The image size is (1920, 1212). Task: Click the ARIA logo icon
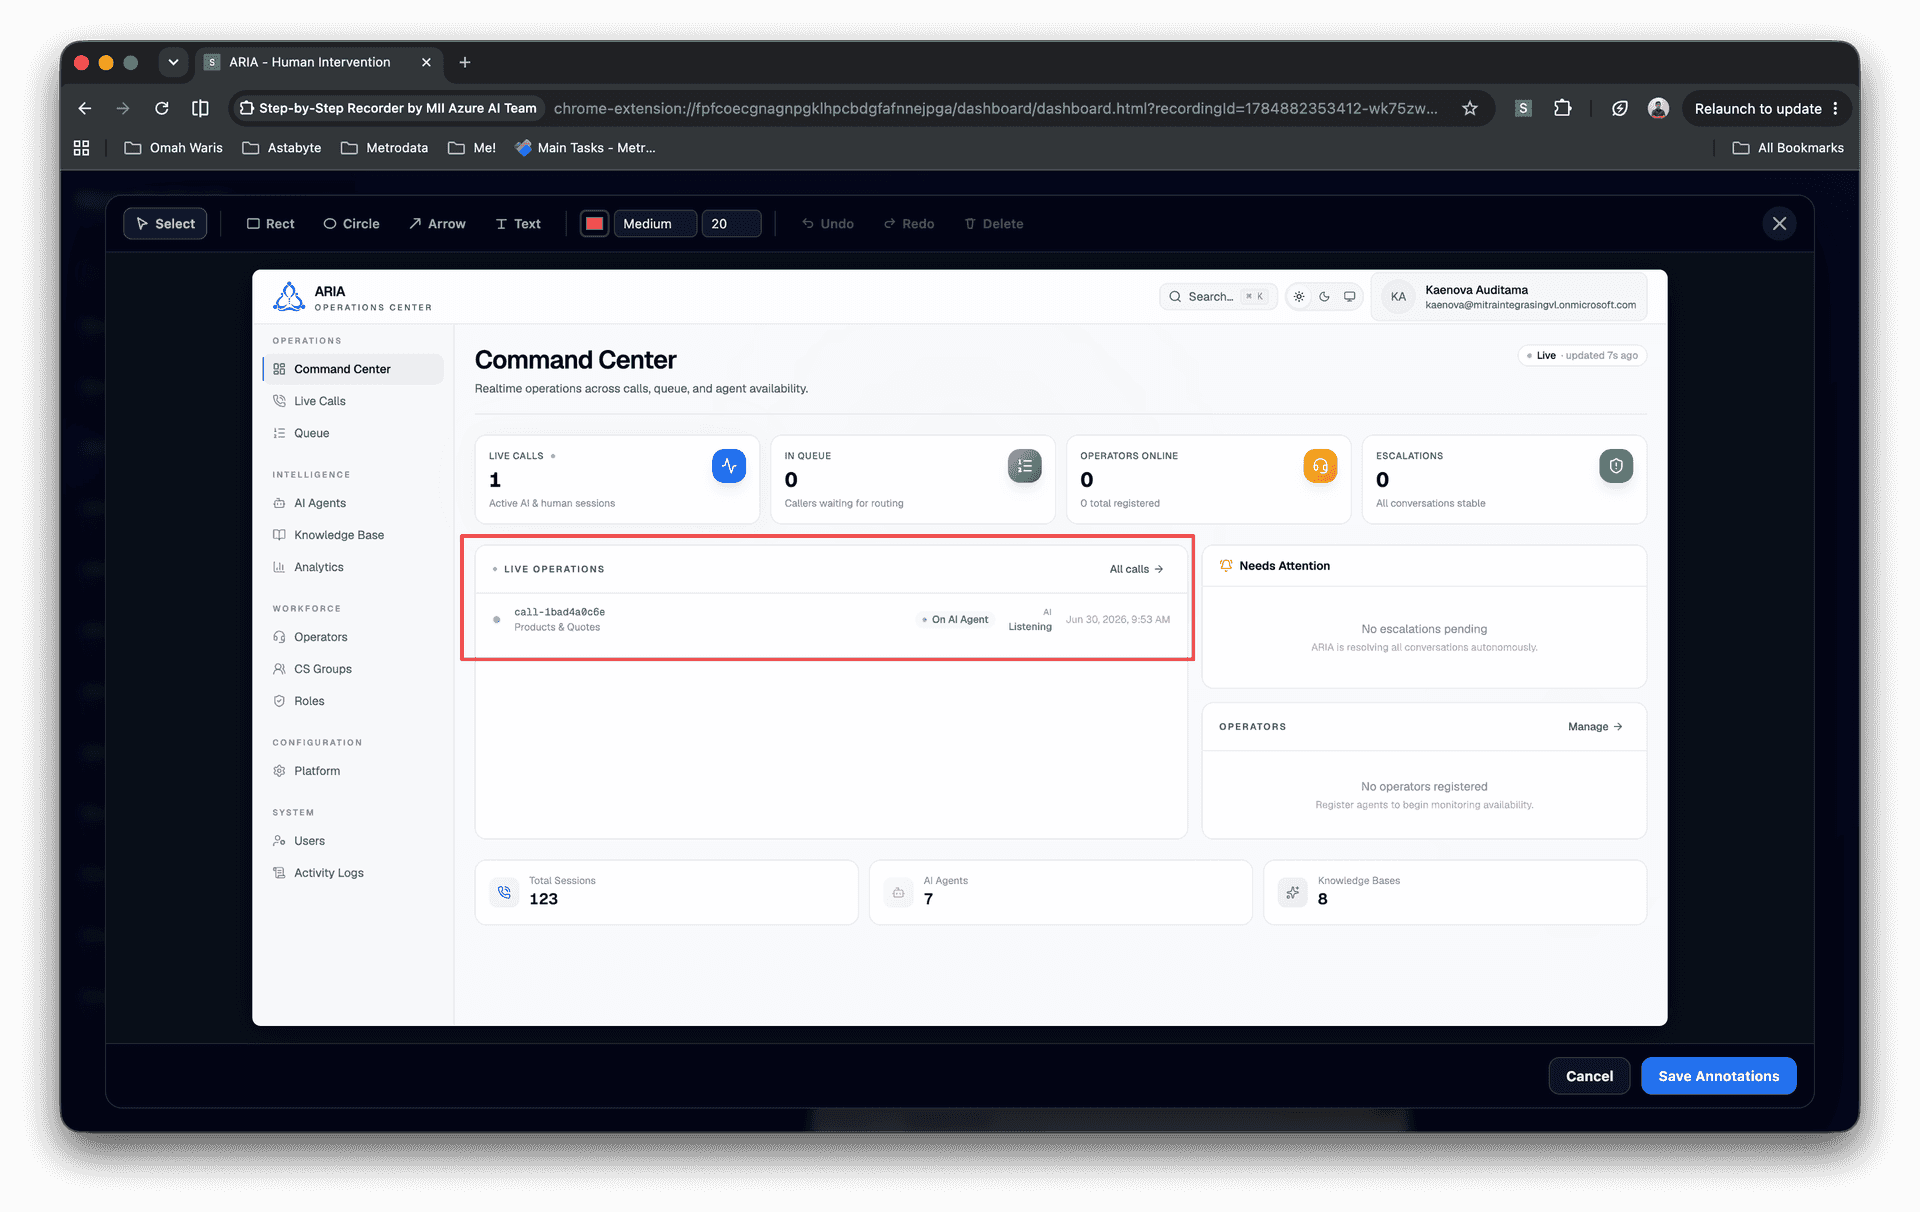[289, 296]
